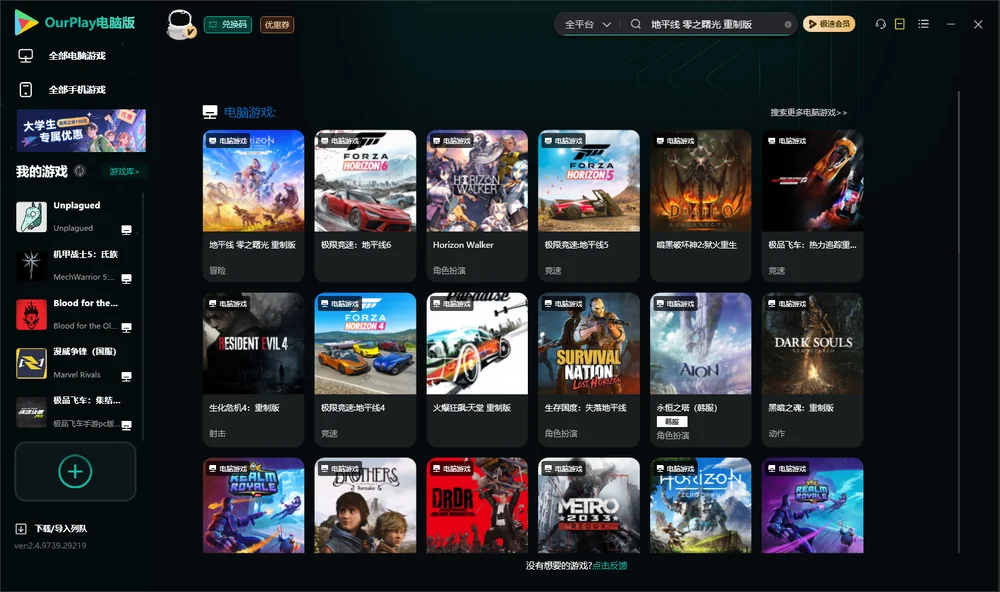This screenshot has height=592, width=1000.
Task: Click the 兑换码 redeem code button
Action: coord(228,25)
